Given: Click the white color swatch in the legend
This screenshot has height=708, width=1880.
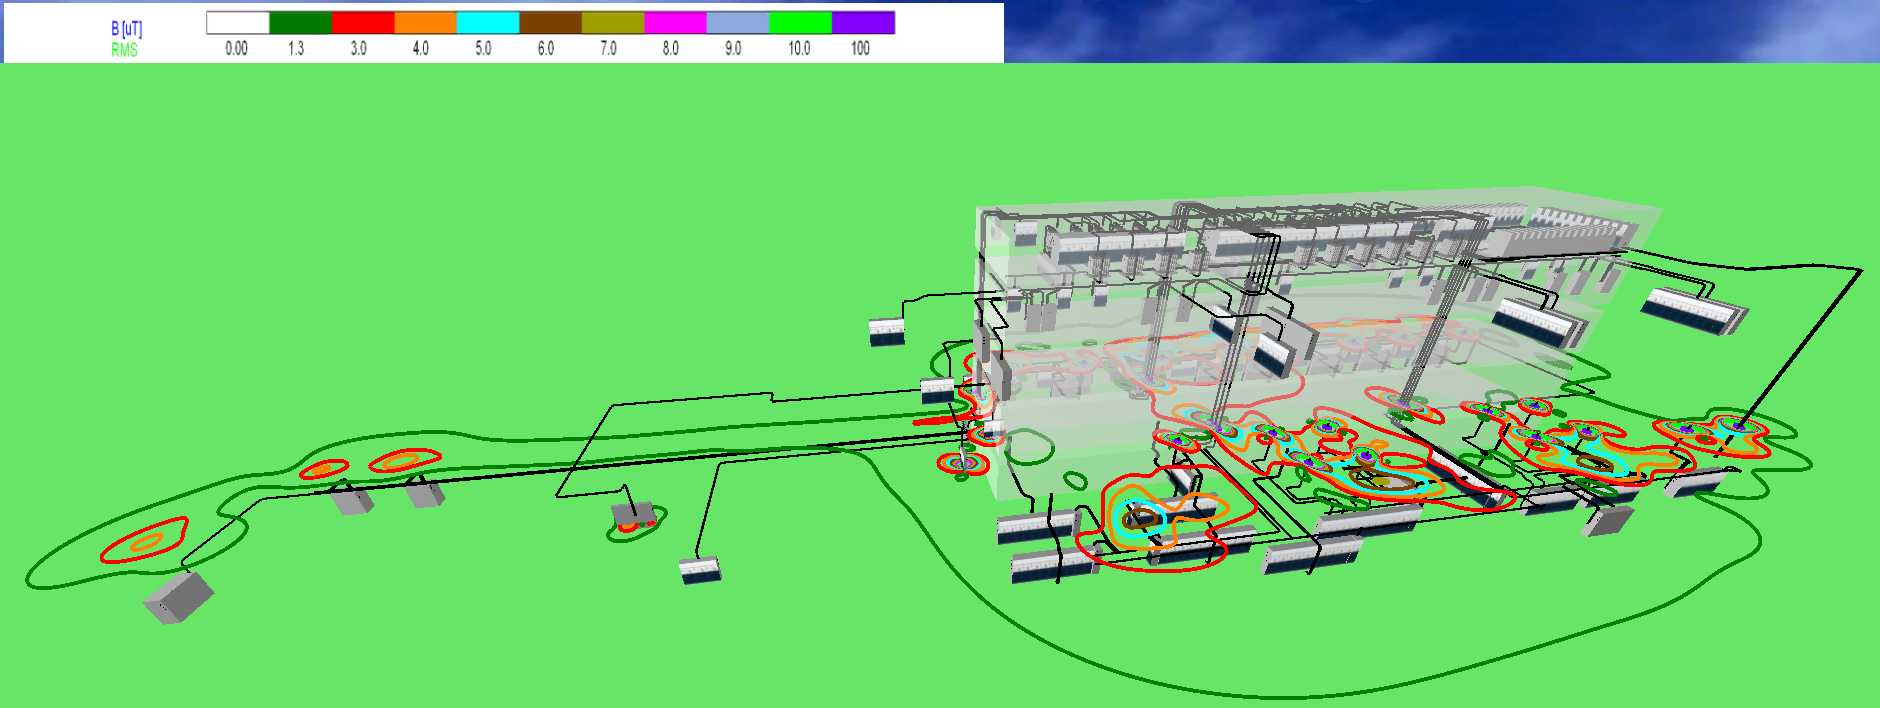Looking at the screenshot, I should (x=238, y=23).
